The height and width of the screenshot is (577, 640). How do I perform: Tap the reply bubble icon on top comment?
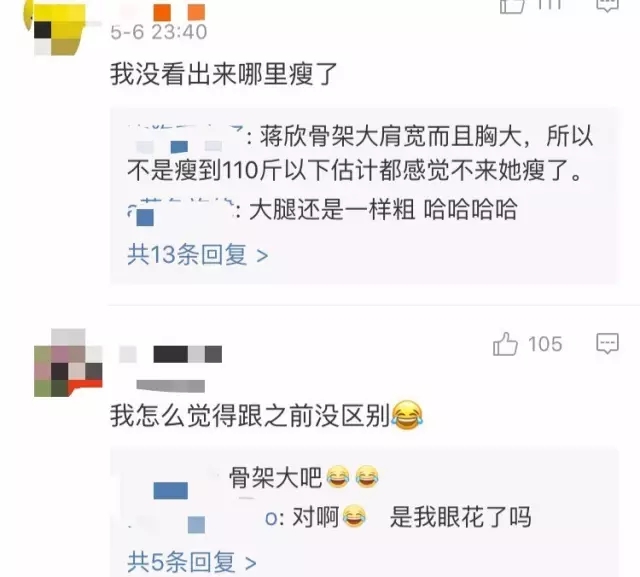coord(608,5)
